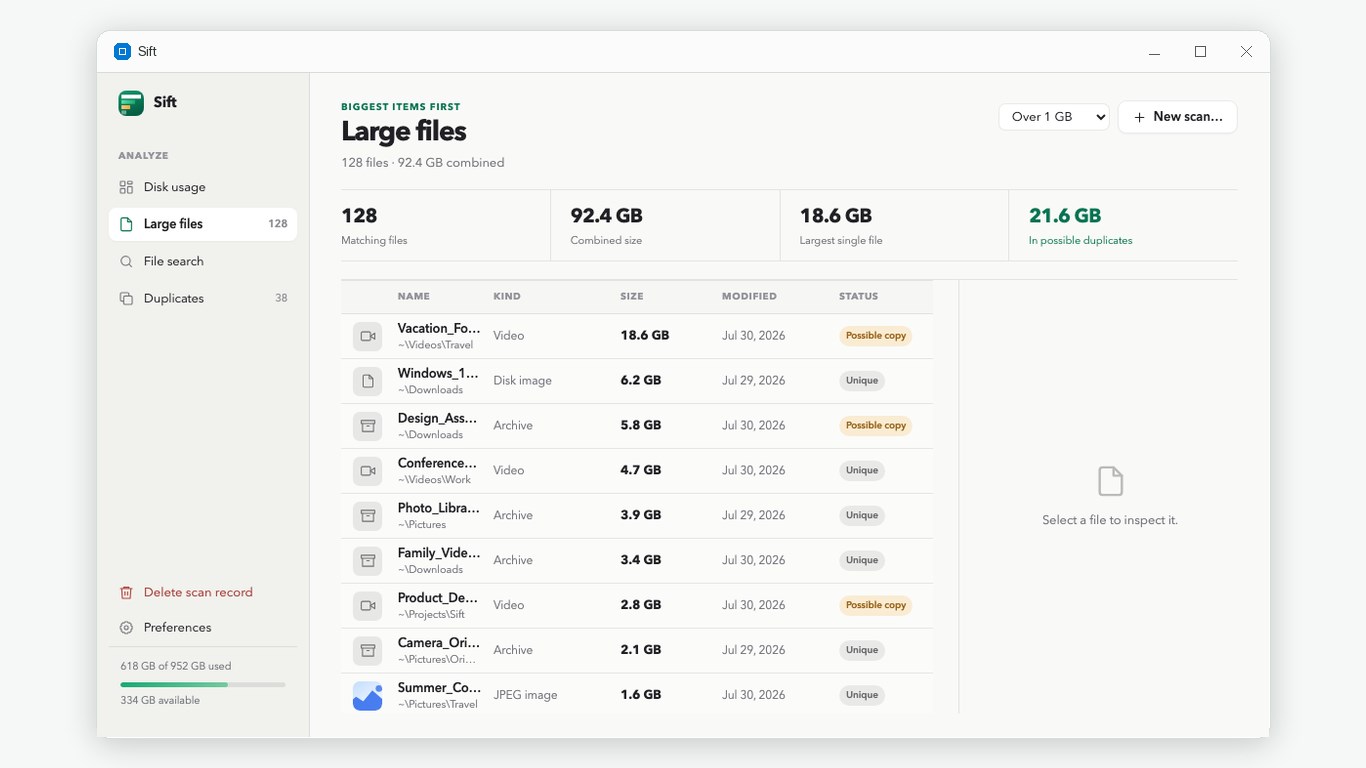
Task: Click the ~\Projects\Sift path text
Action: pyautogui.click(x=431, y=615)
